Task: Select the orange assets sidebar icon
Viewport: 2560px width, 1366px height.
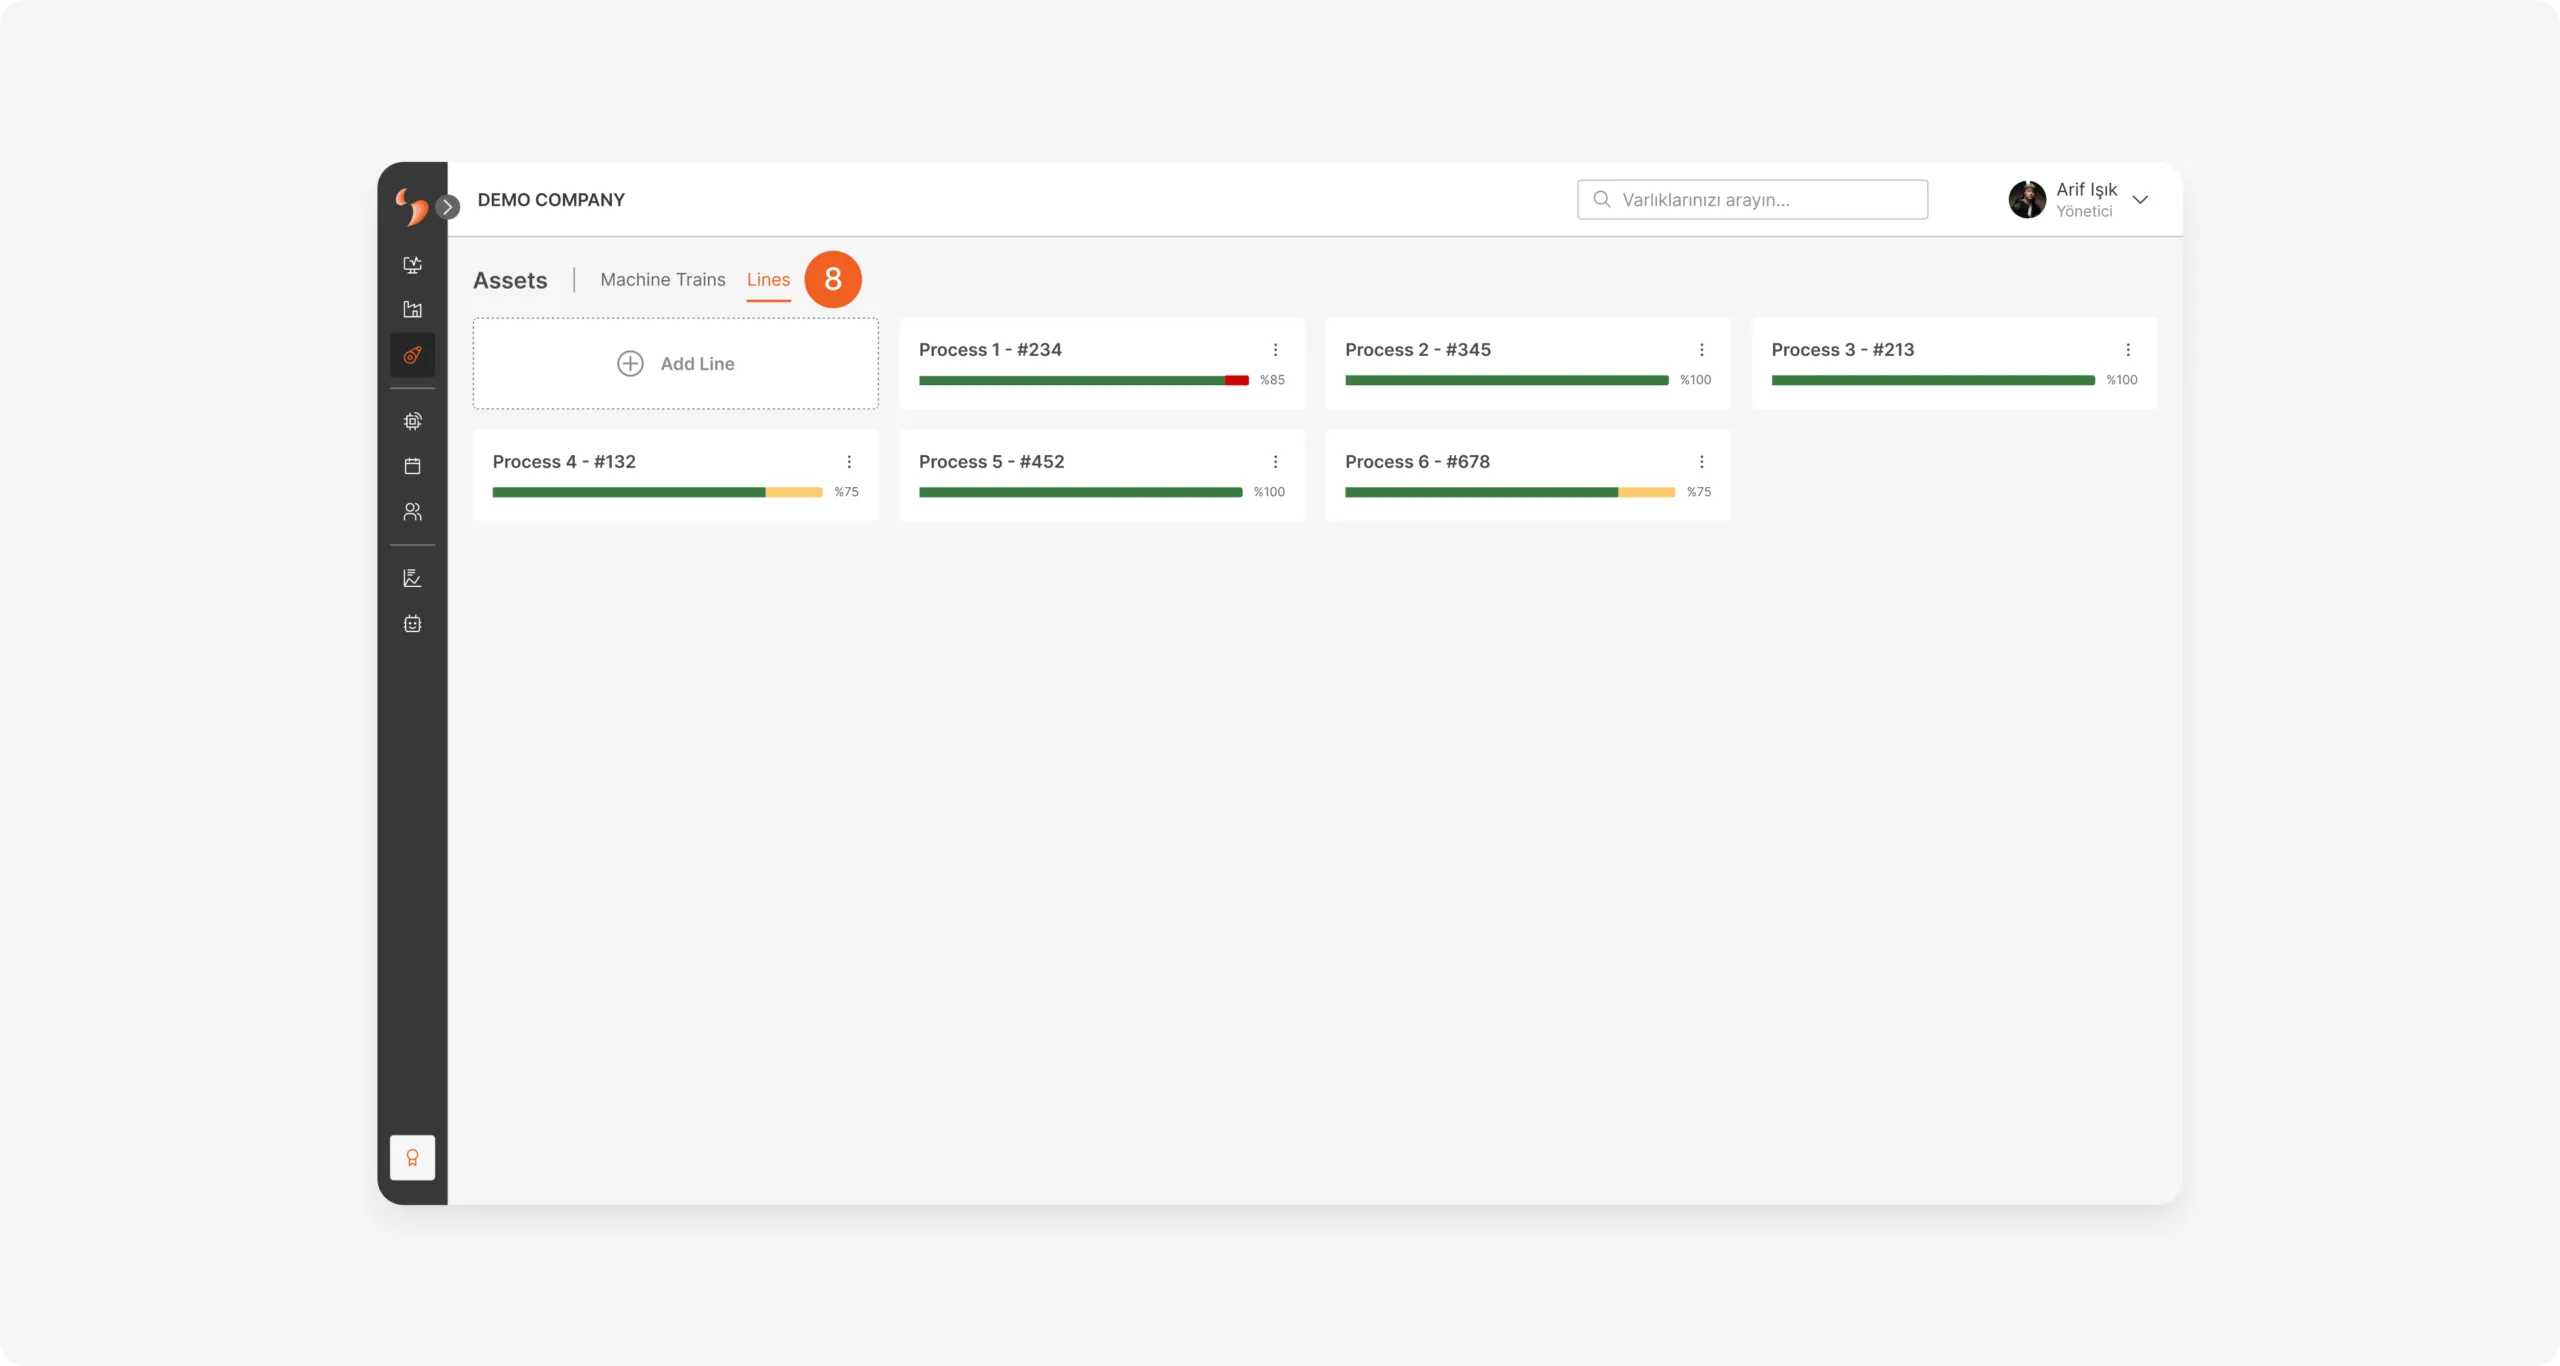Action: [x=412, y=355]
